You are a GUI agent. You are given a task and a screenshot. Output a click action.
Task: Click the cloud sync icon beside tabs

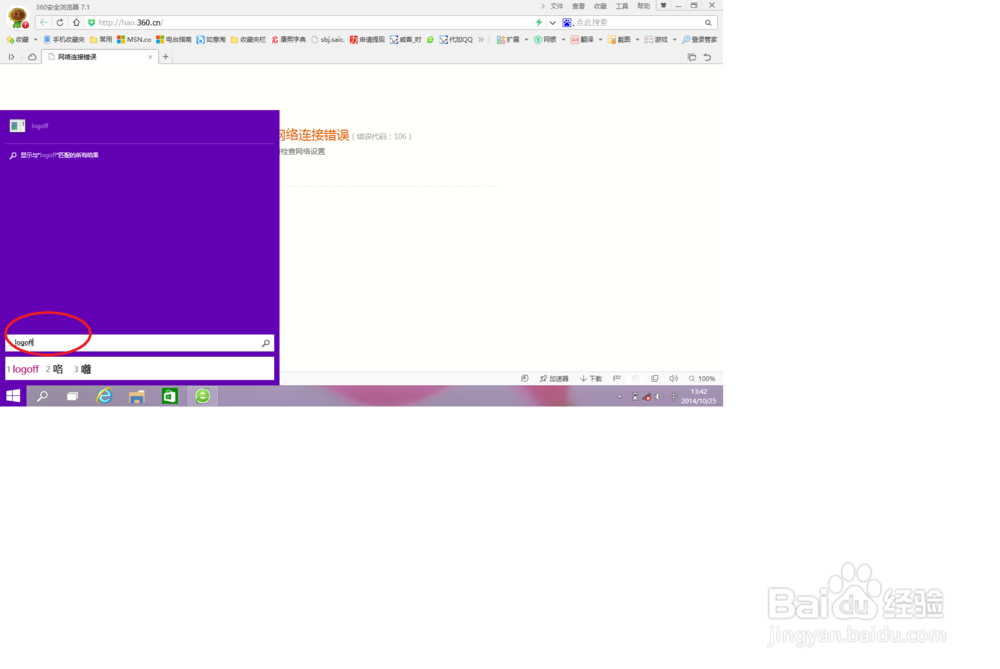32,57
